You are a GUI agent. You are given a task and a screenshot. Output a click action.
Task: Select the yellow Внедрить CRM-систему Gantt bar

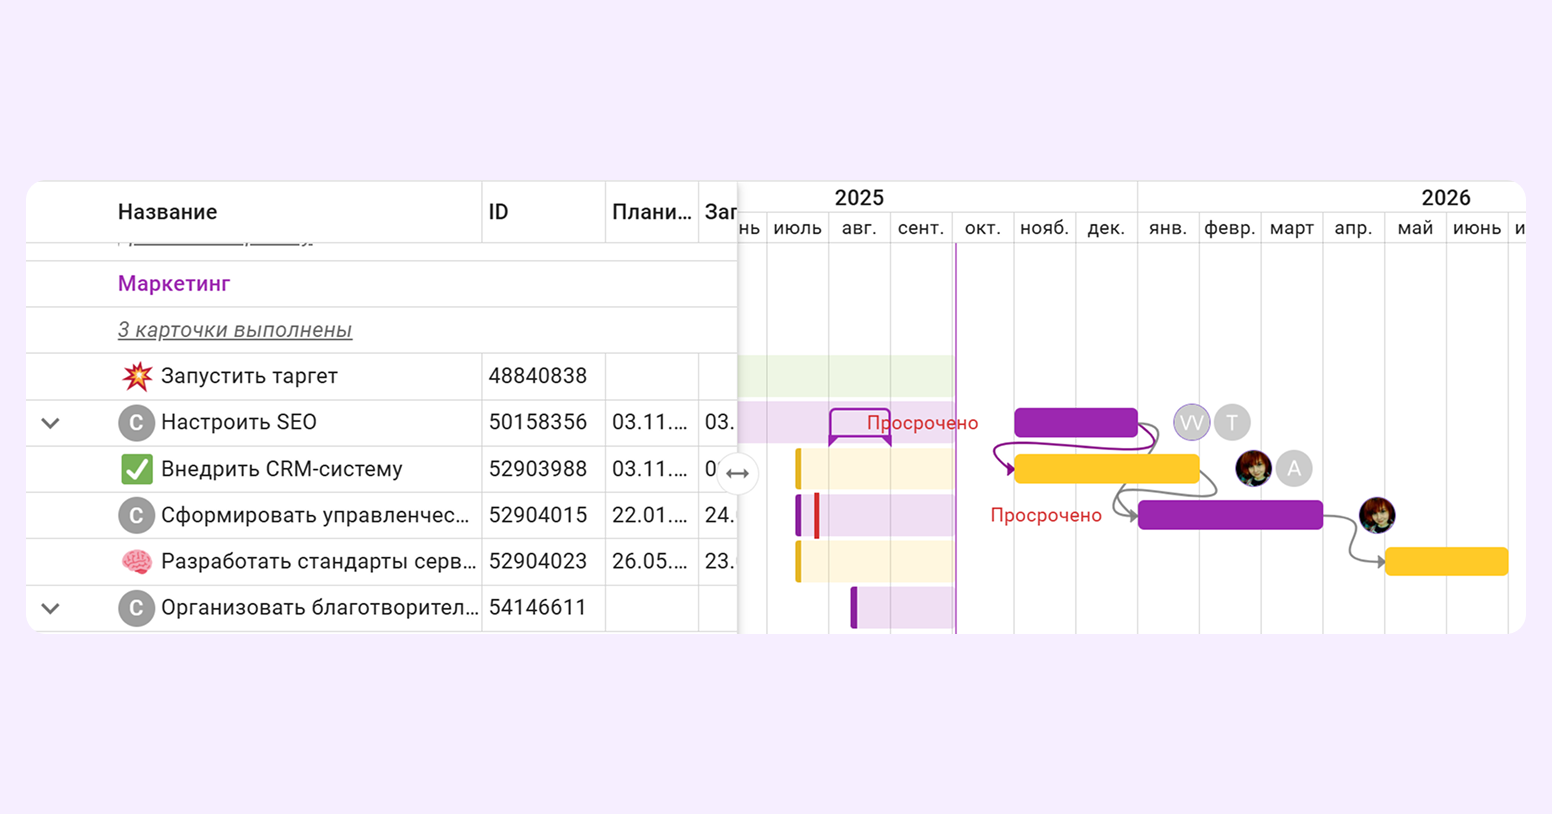click(x=1106, y=469)
